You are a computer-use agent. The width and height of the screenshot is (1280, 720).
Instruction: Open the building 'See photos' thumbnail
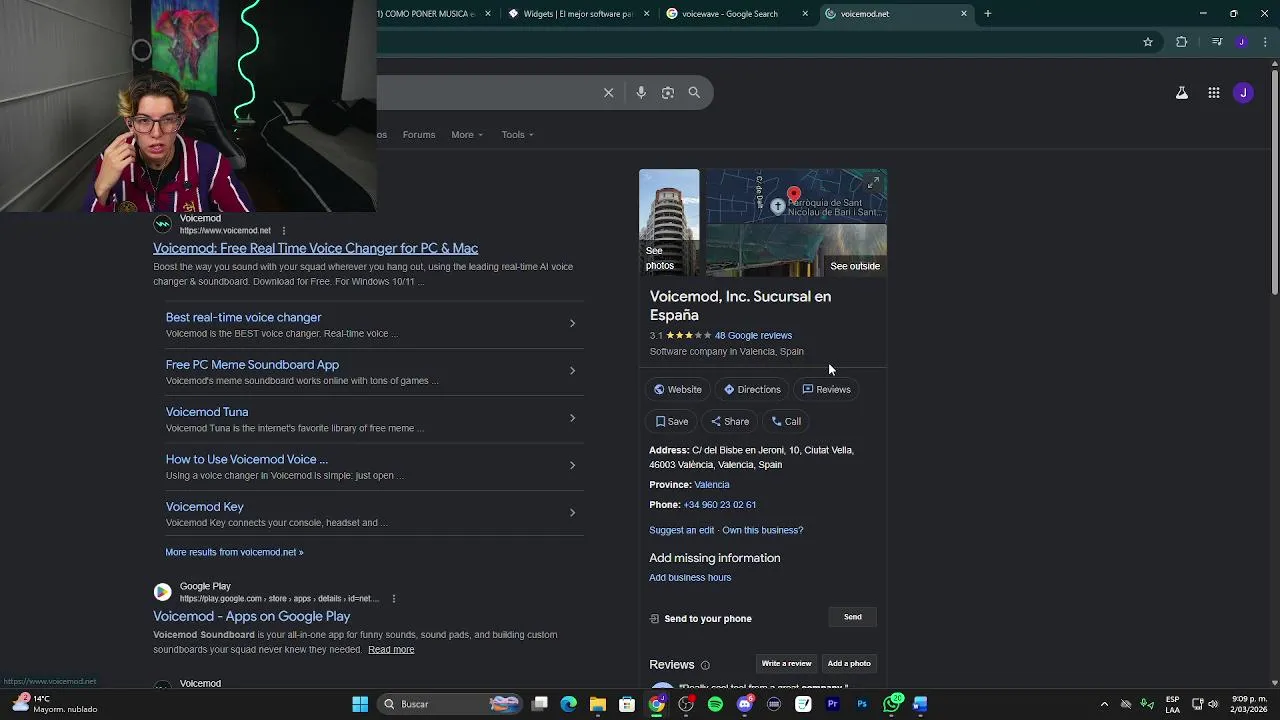tap(669, 222)
